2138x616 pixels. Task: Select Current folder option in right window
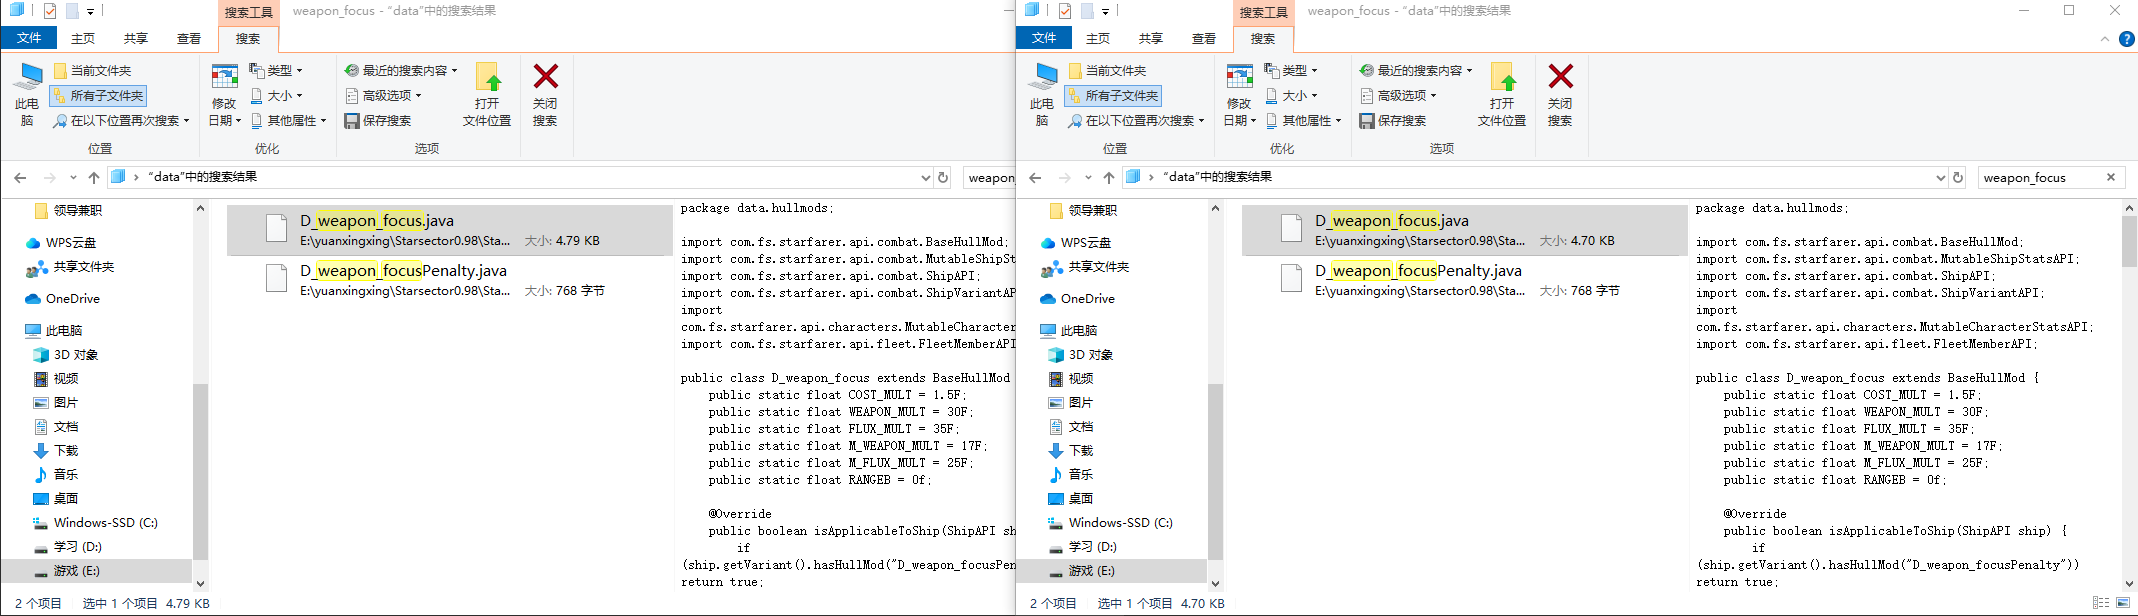click(1107, 71)
